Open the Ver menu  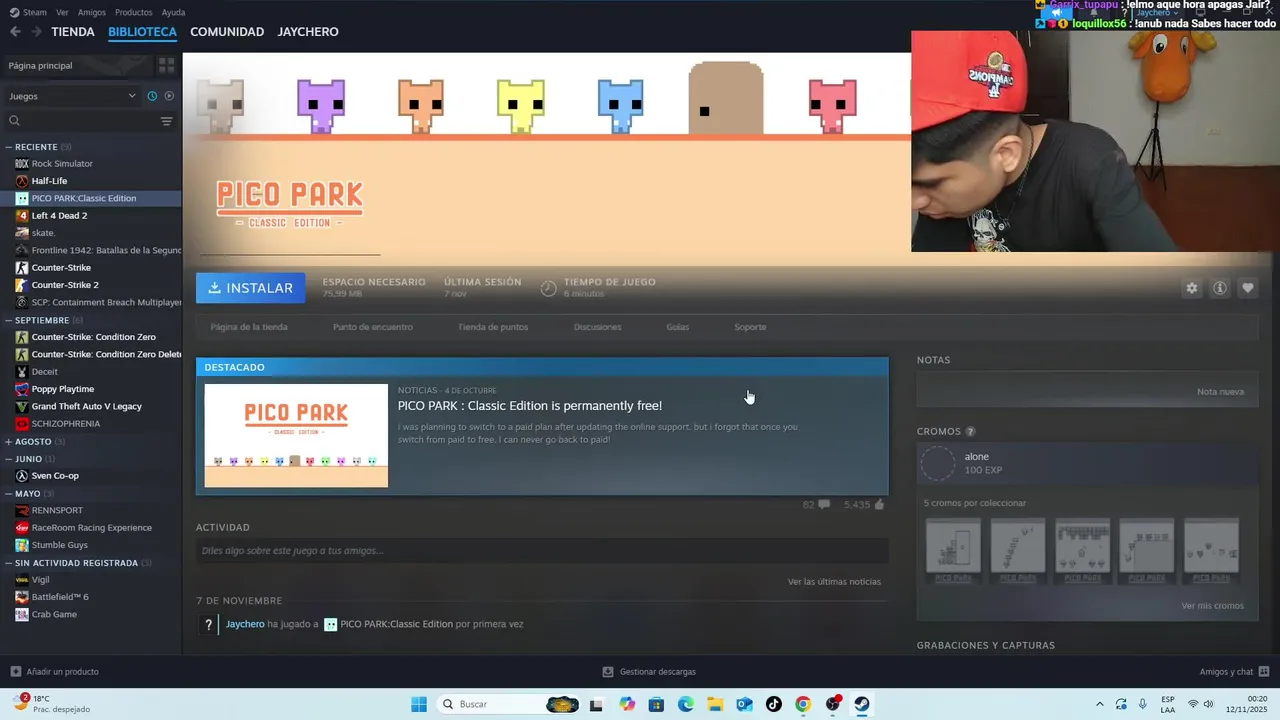pos(62,12)
